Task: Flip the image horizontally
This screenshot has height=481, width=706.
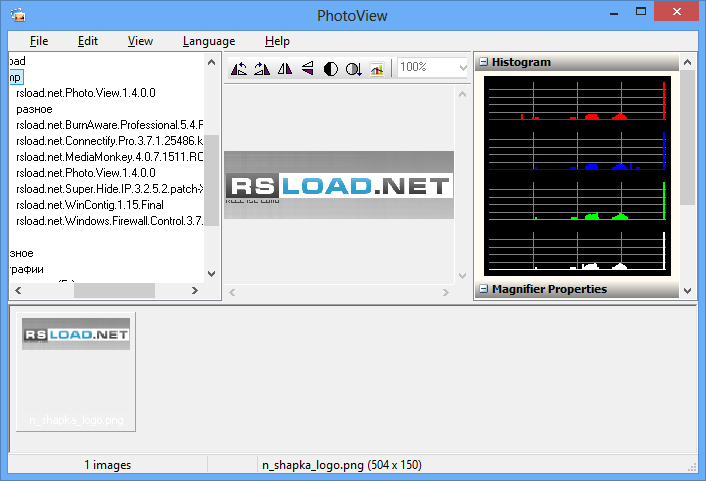Action: [x=285, y=69]
